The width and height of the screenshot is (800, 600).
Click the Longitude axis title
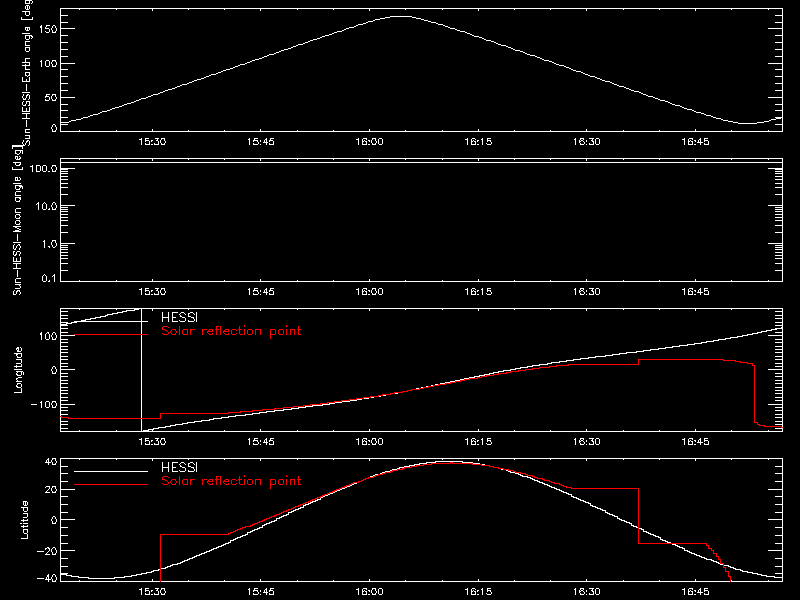point(18,370)
